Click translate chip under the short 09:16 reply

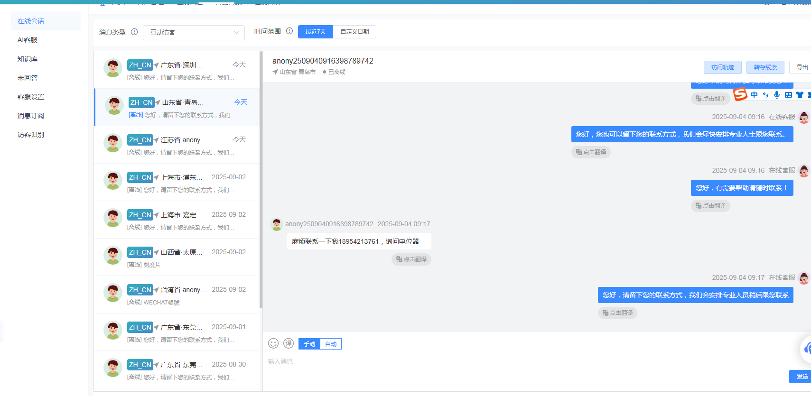[x=710, y=205]
